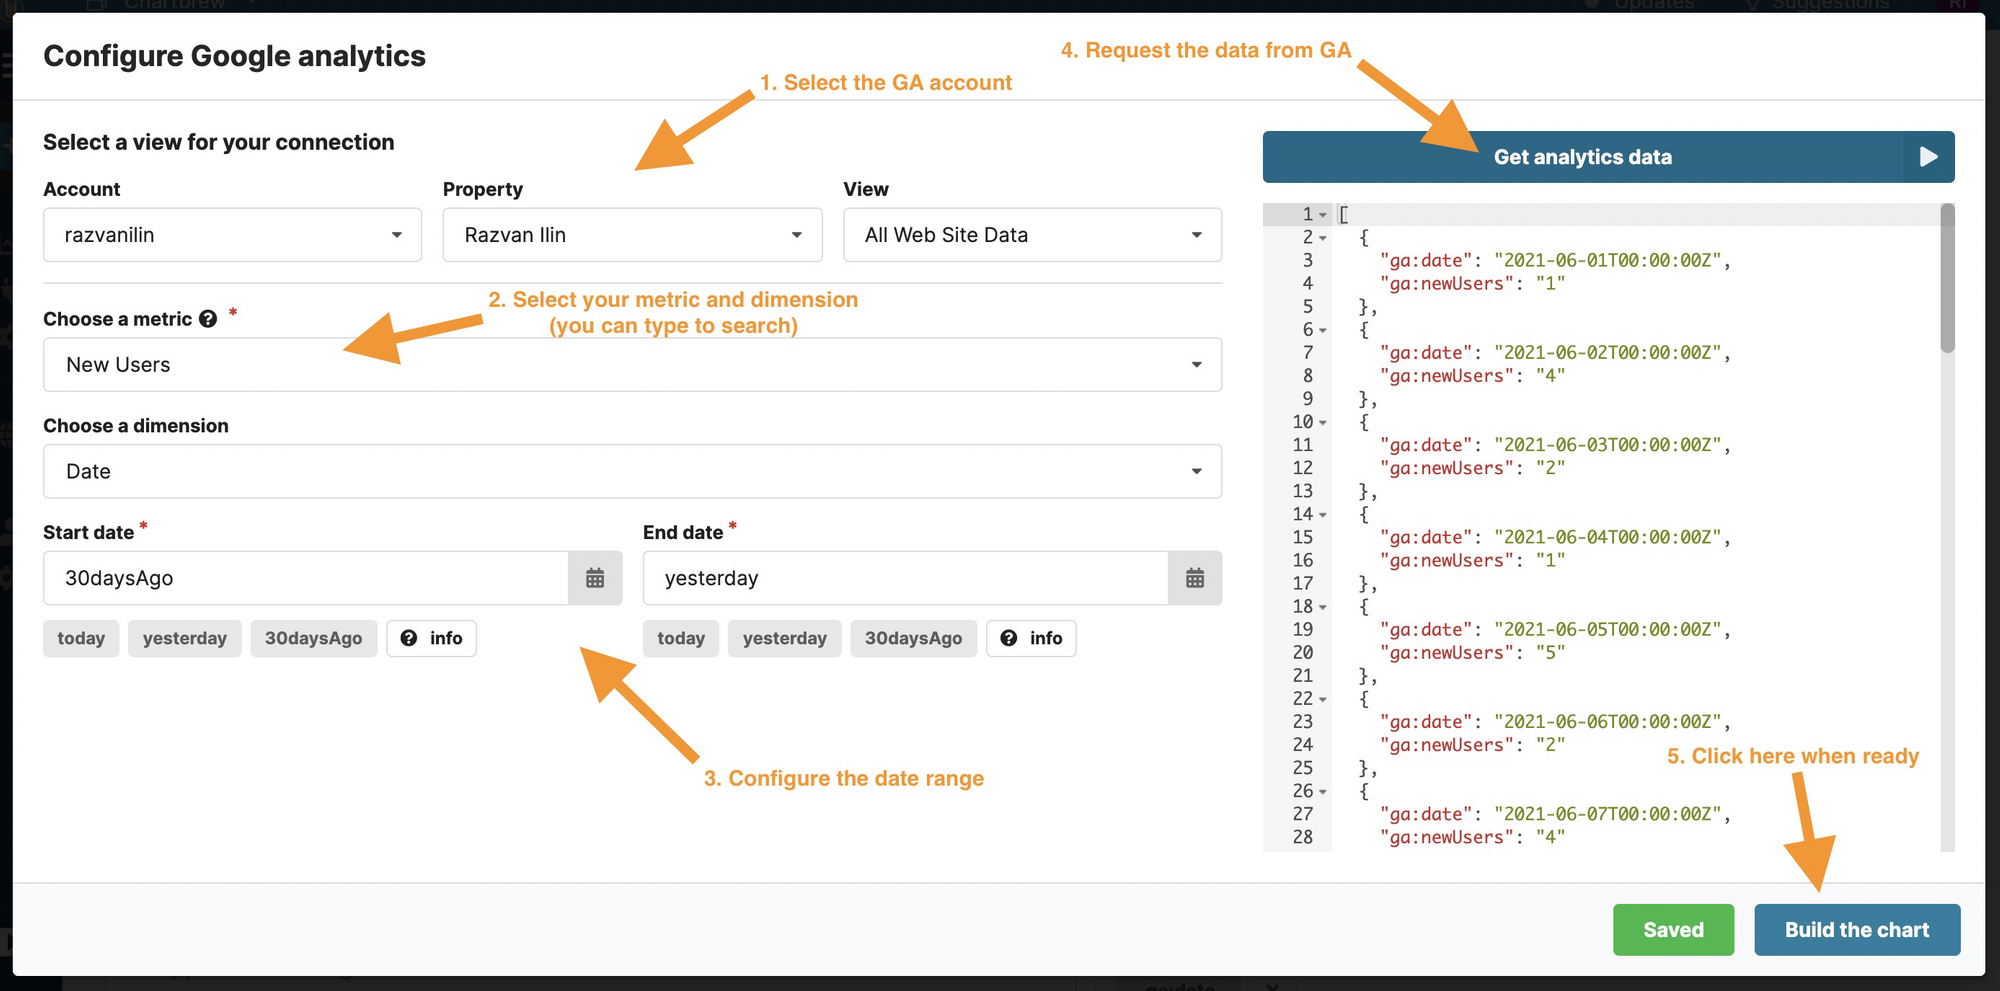Open the End date info help
The width and height of the screenshot is (2000, 991).
(1031, 638)
